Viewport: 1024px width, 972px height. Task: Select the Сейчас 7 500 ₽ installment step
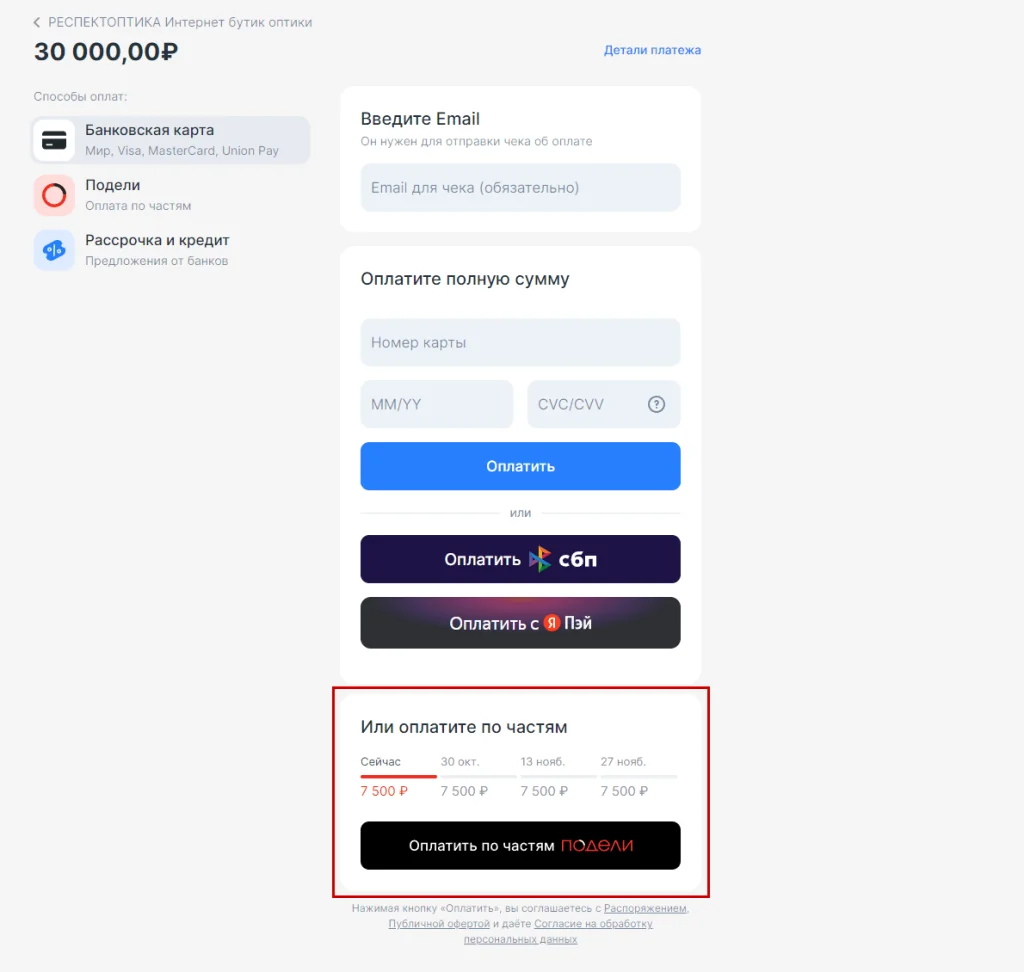(398, 777)
